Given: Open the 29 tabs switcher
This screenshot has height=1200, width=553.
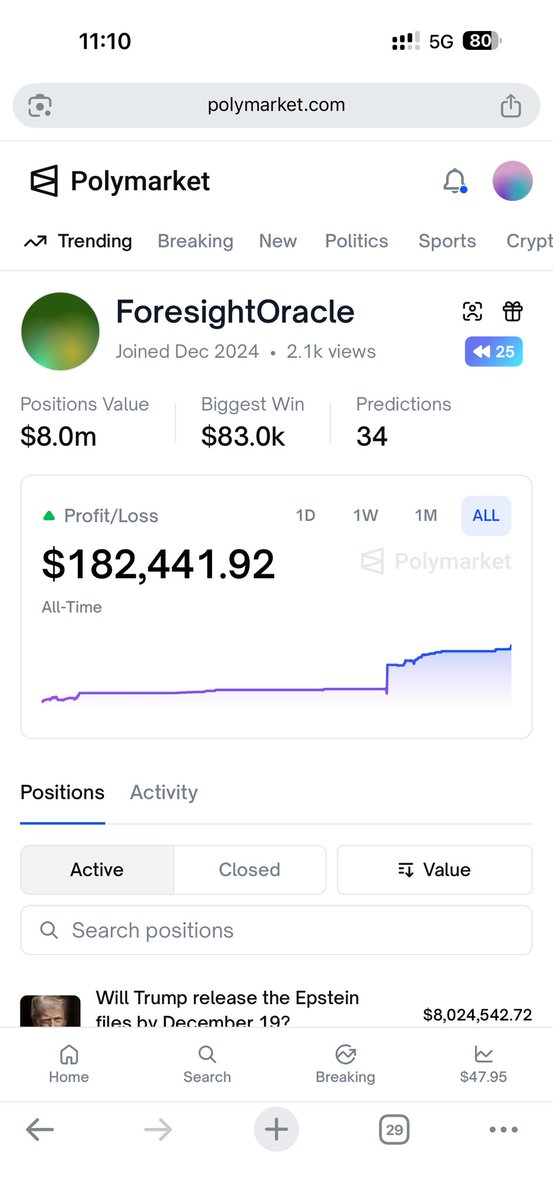Looking at the screenshot, I should pos(394,1130).
